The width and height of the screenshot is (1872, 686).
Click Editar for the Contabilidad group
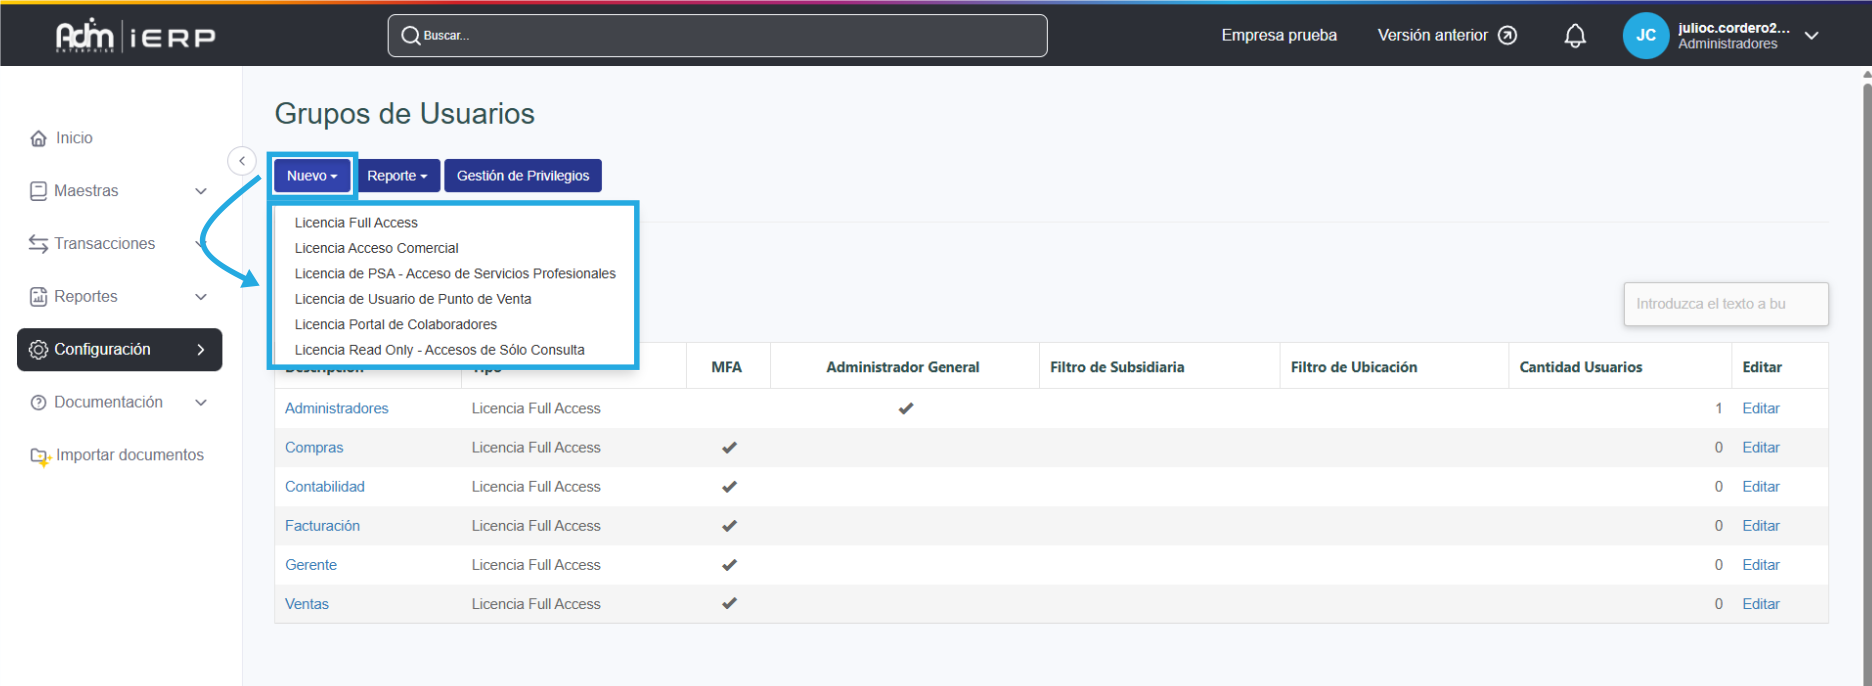point(1760,487)
